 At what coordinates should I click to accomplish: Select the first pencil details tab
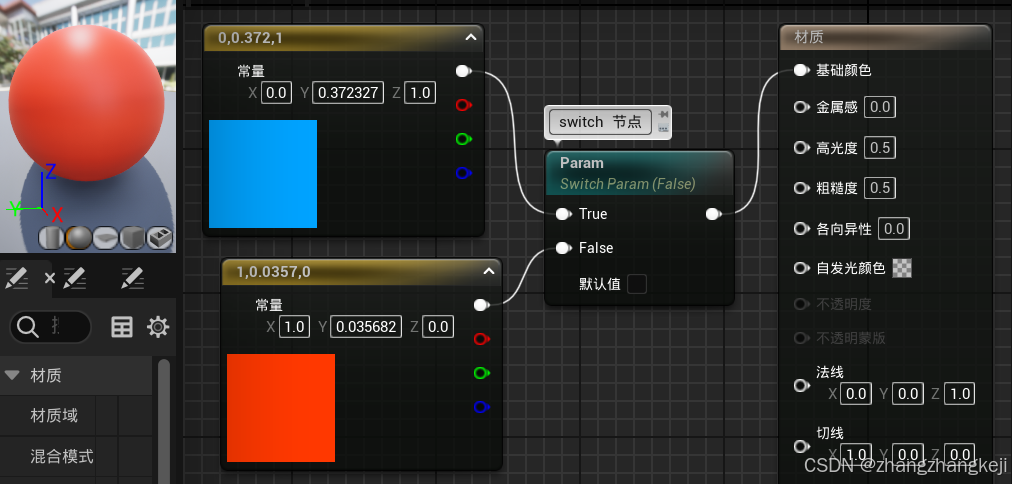click(x=16, y=279)
